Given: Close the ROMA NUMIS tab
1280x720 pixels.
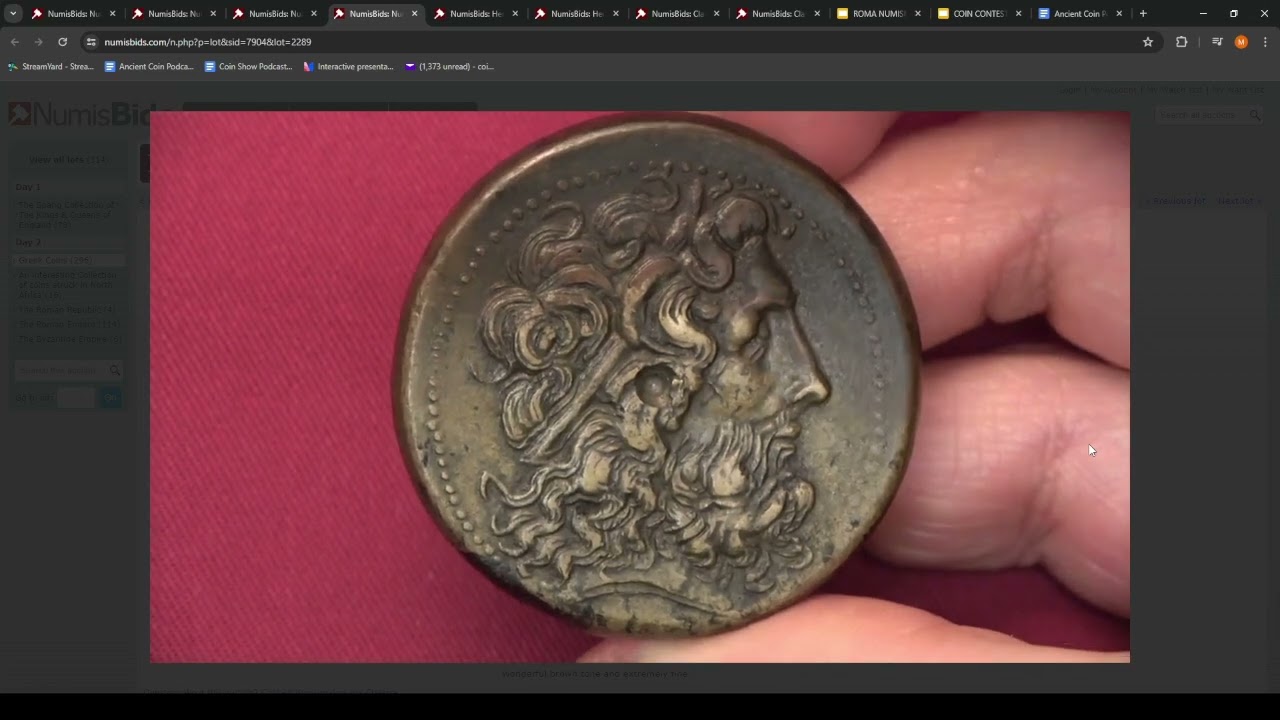Looking at the screenshot, I should [x=917, y=14].
